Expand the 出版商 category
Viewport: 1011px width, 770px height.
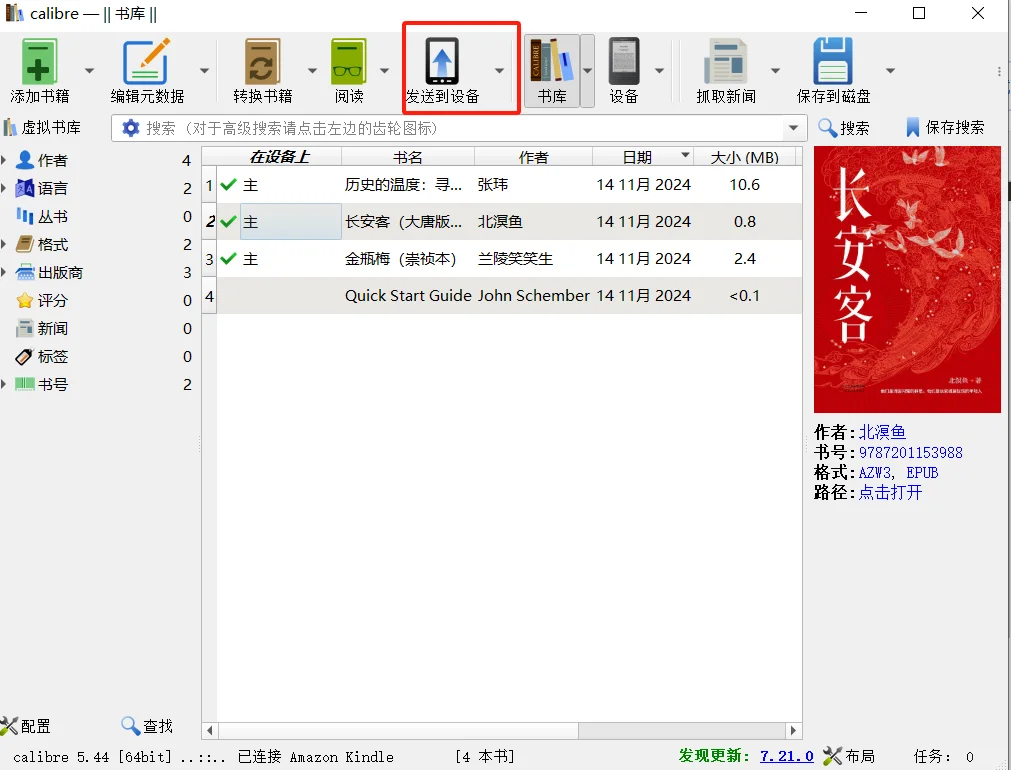[4, 272]
